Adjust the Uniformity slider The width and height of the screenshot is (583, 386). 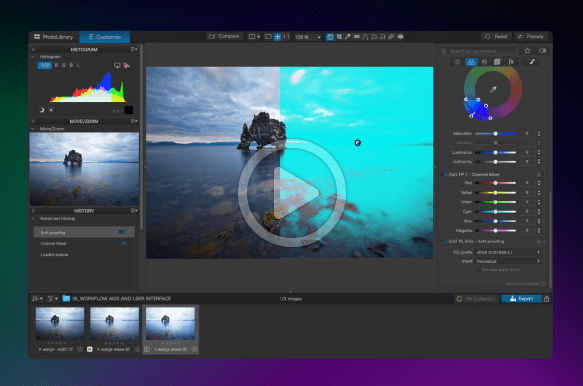click(495, 162)
